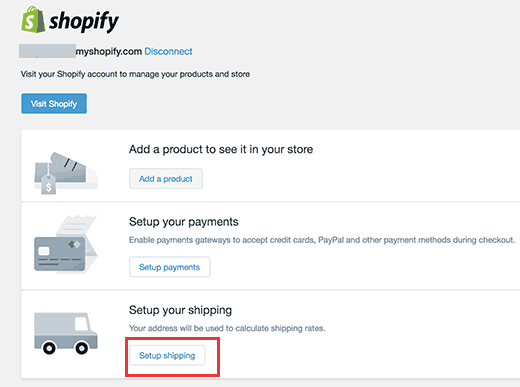
Task: Click the shoe with price tag illustration
Action: (66, 173)
